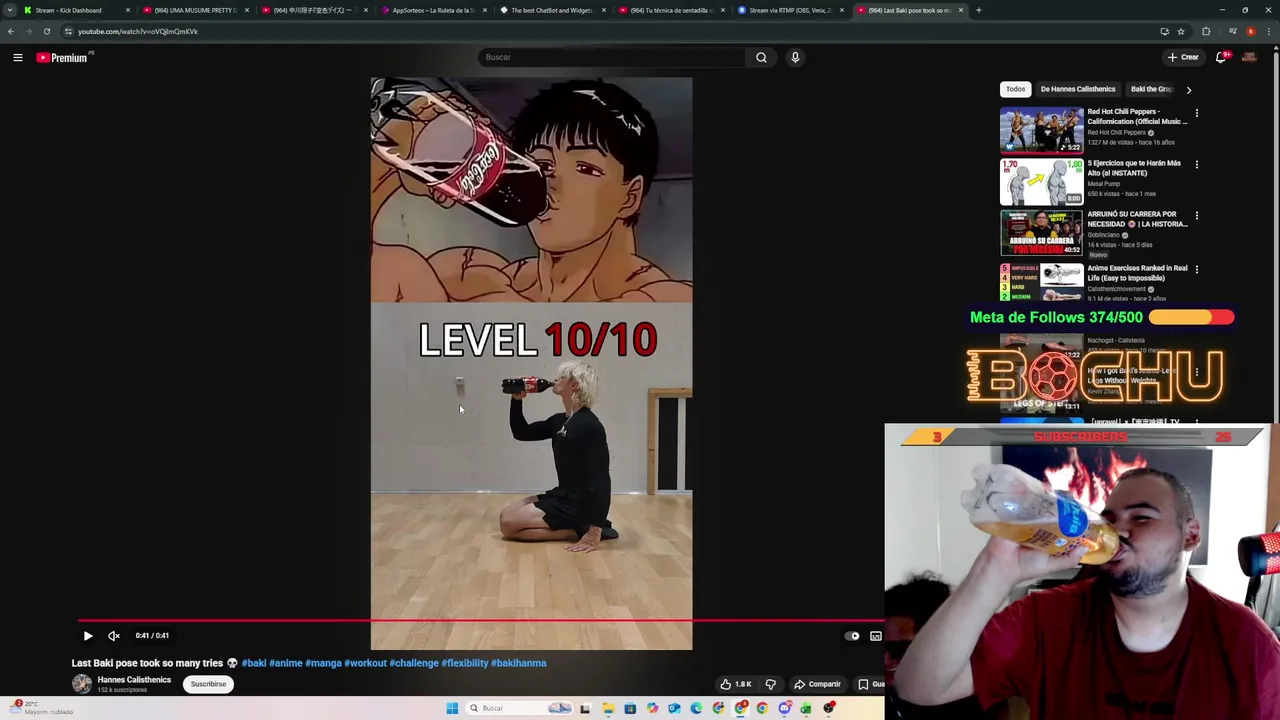1280x720 pixels.
Task: Like the video (1.8 K)
Action: tap(735, 684)
